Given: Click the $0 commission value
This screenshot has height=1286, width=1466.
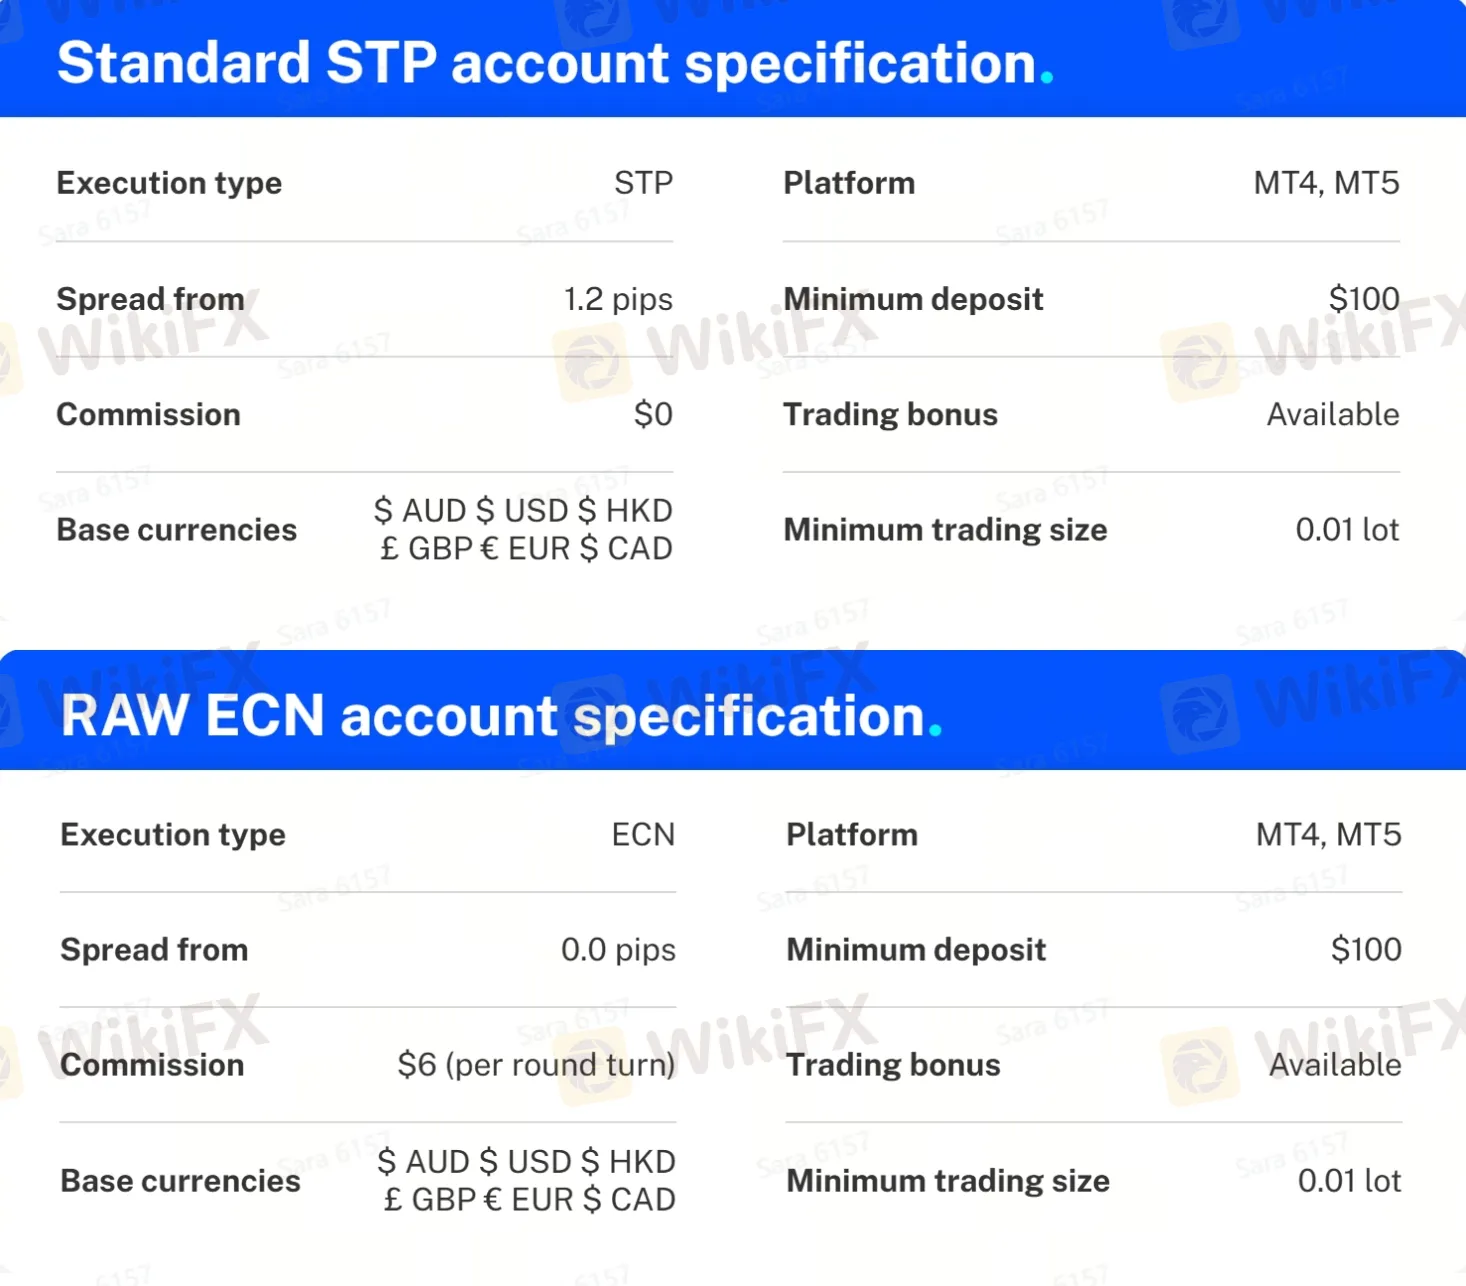Looking at the screenshot, I should [653, 414].
